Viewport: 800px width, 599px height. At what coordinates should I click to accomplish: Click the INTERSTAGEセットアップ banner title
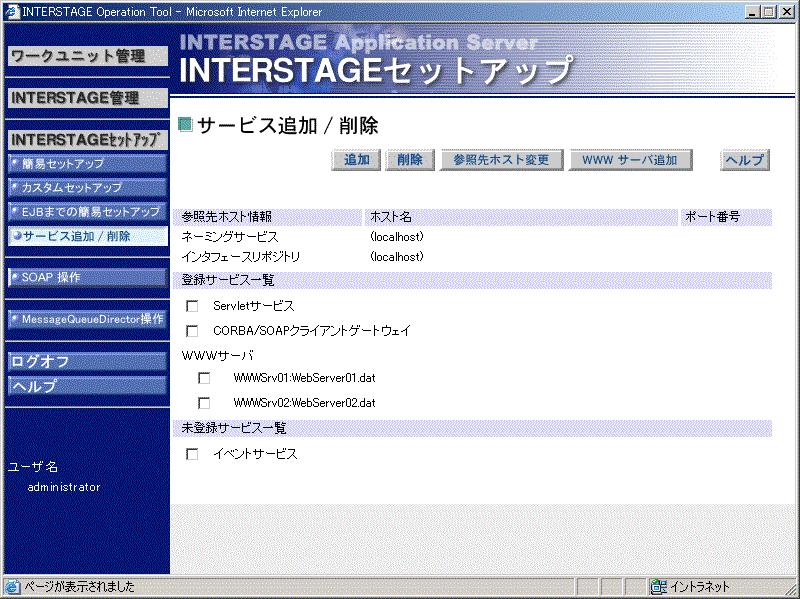coord(377,70)
